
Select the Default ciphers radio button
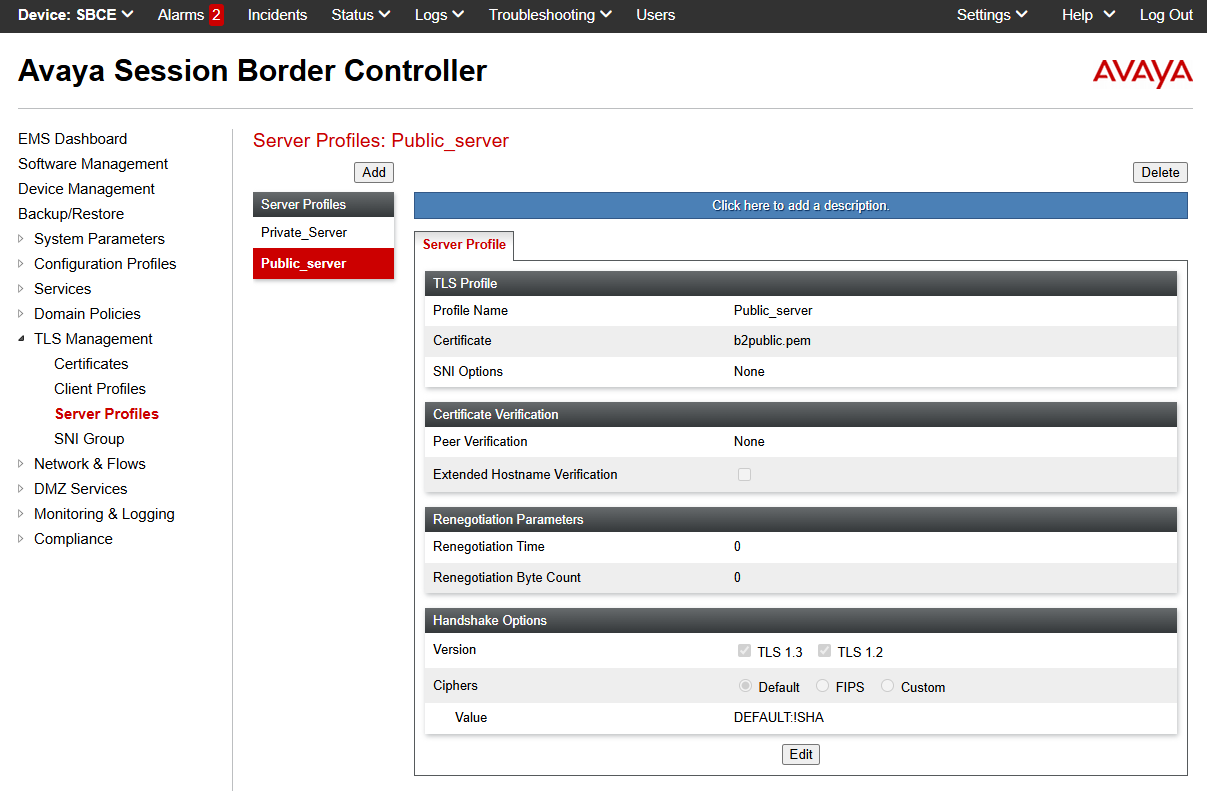coord(745,686)
